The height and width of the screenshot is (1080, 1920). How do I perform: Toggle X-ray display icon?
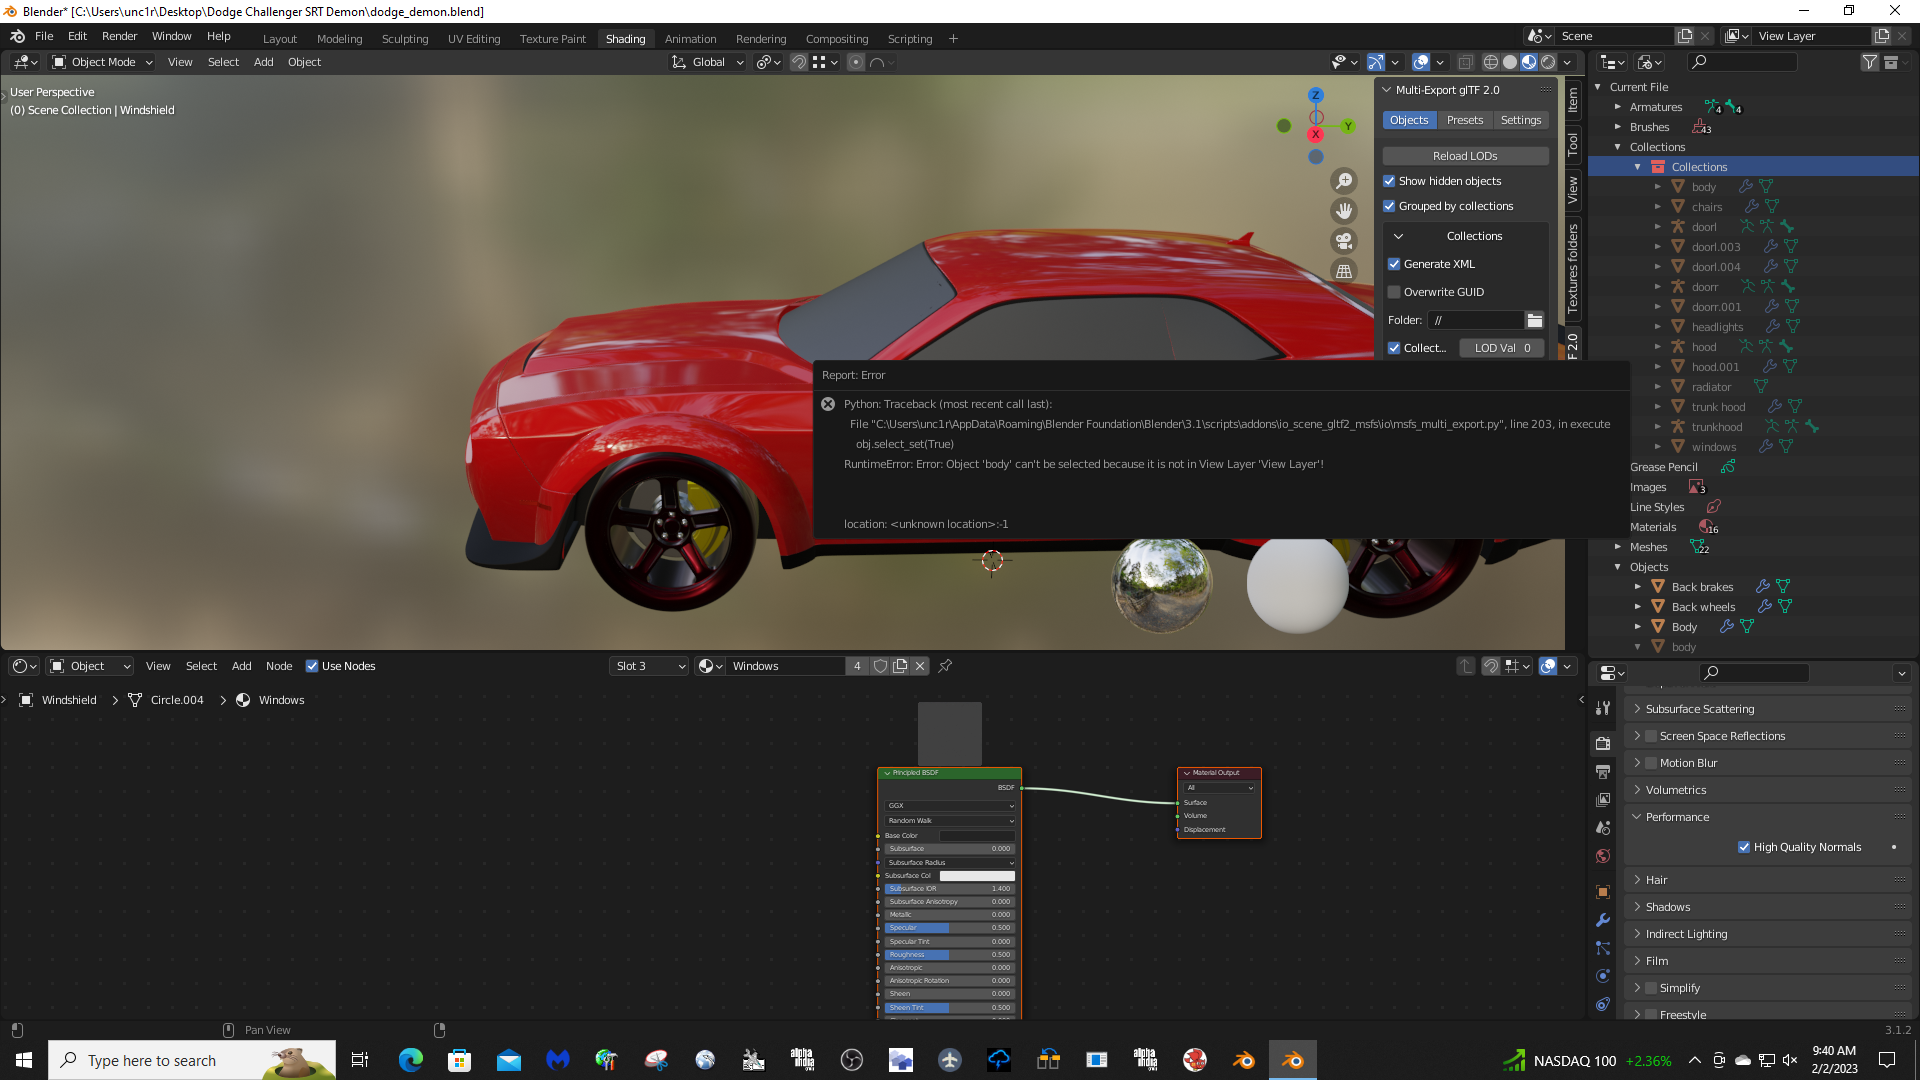(1465, 62)
